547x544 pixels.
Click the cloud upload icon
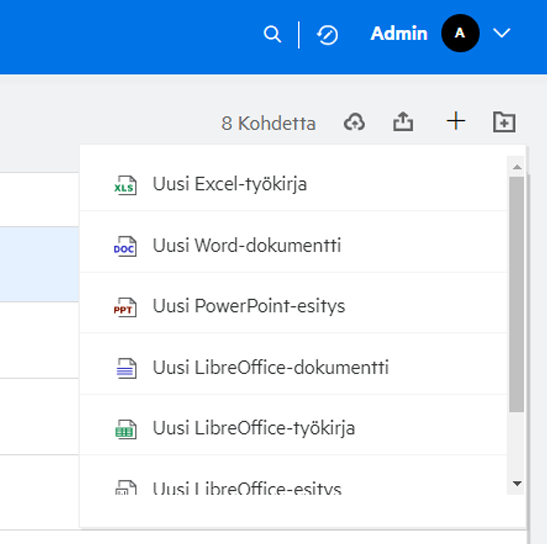[354, 122]
